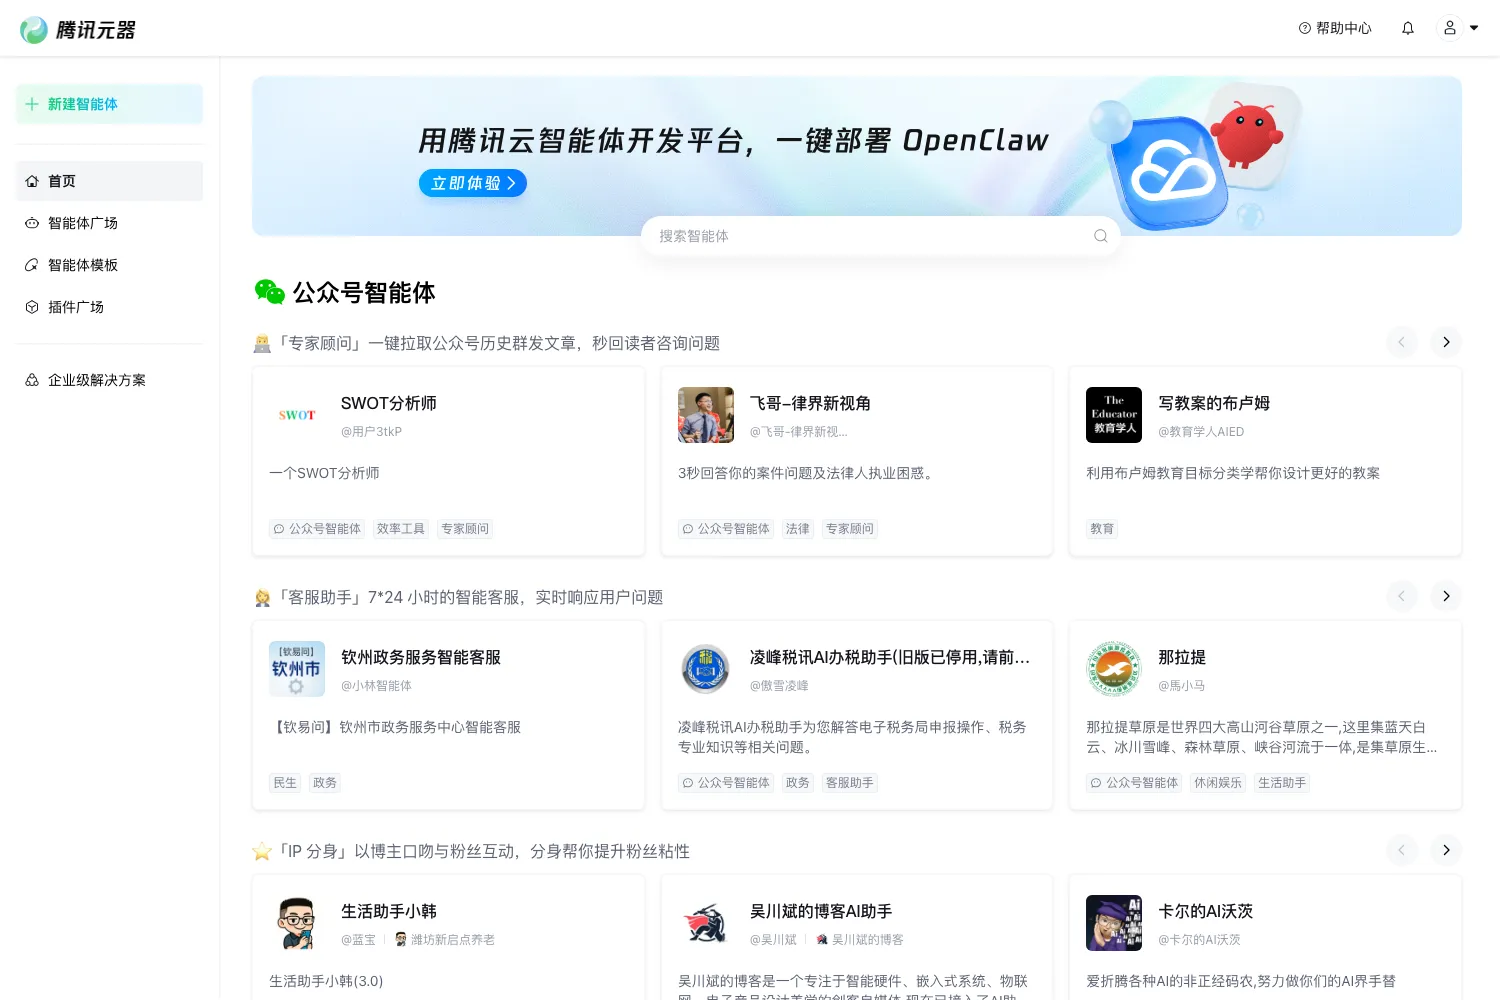
Task: Click author @用户3tkP
Action: coord(371,432)
